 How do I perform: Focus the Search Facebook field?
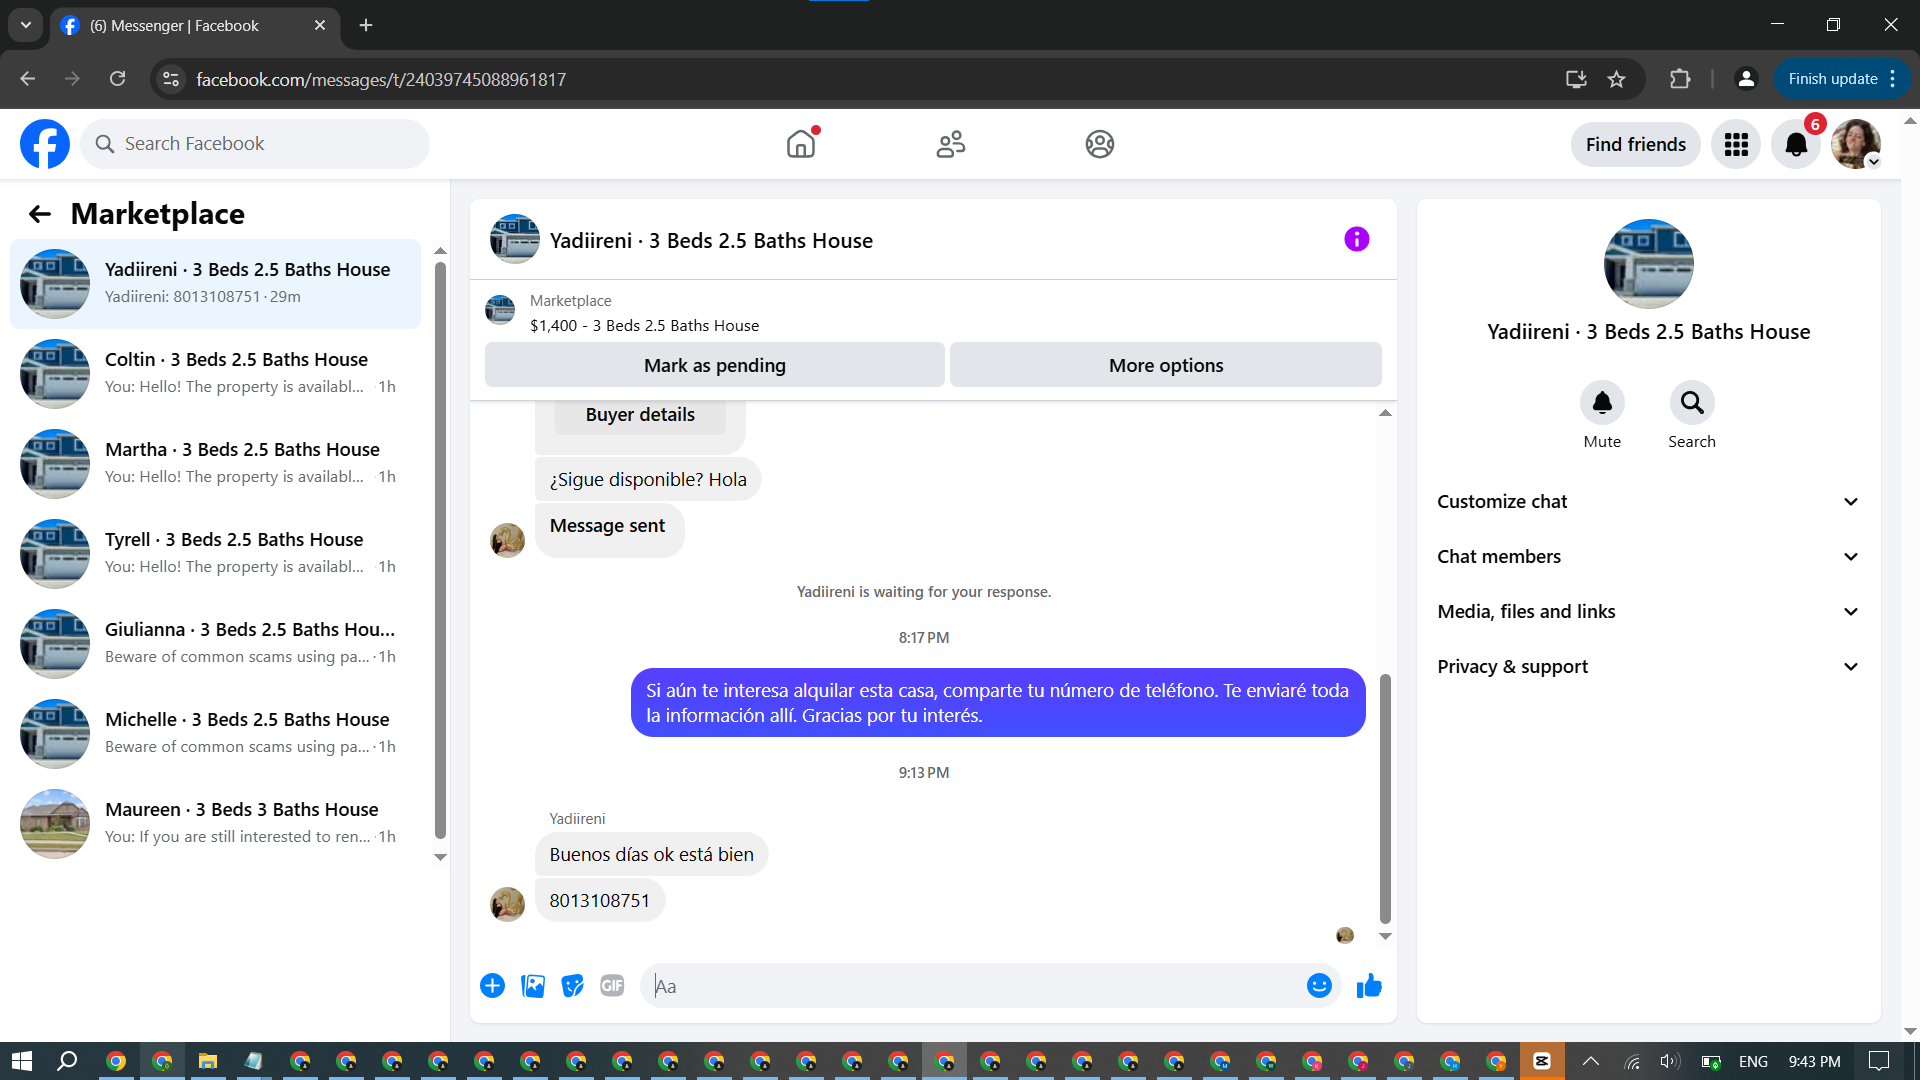click(x=255, y=144)
